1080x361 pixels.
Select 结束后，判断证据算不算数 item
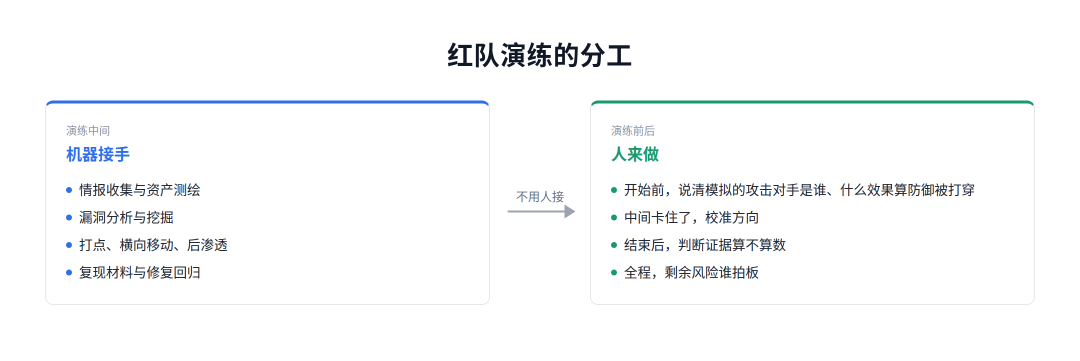coord(705,245)
